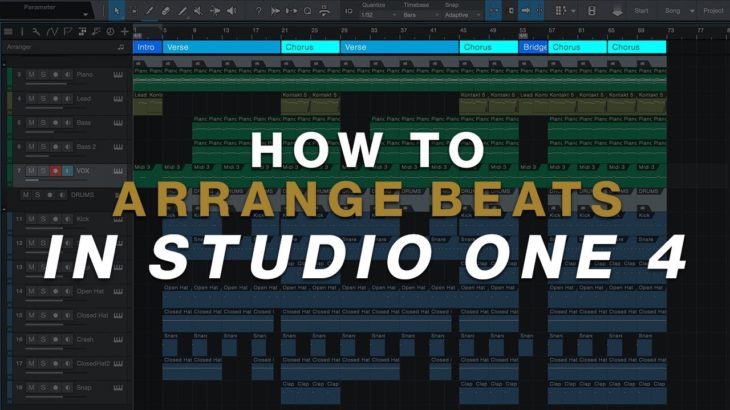Click the Piano track color strip
This screenshot has height=410, width=730.
10,79
